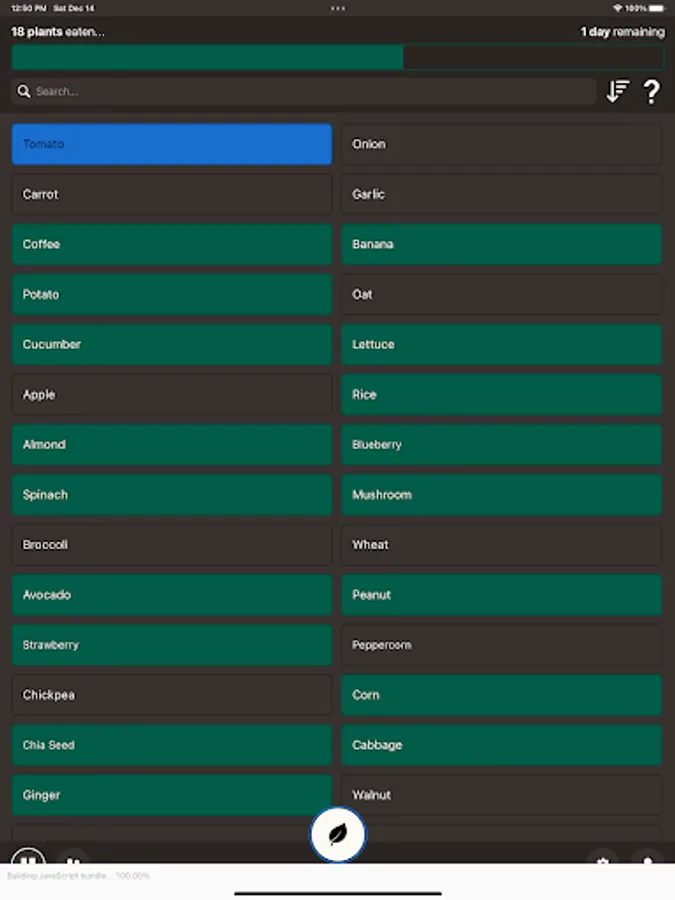This screenshot has height=900, width=675.
Task: Click the magnifier icon in search bar
Action: (x=24, y=91)
